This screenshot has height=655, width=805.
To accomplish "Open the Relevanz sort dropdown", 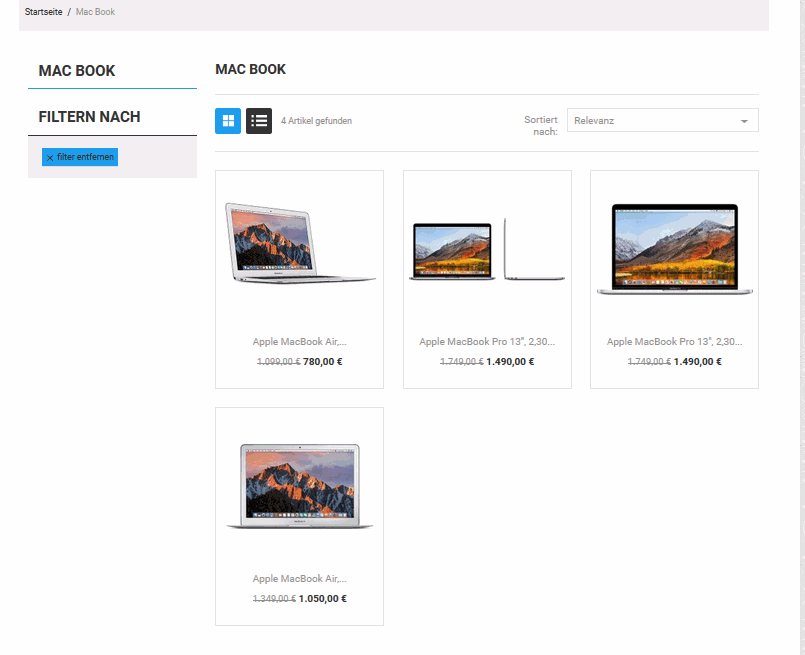I will click(x=662, y=120).
